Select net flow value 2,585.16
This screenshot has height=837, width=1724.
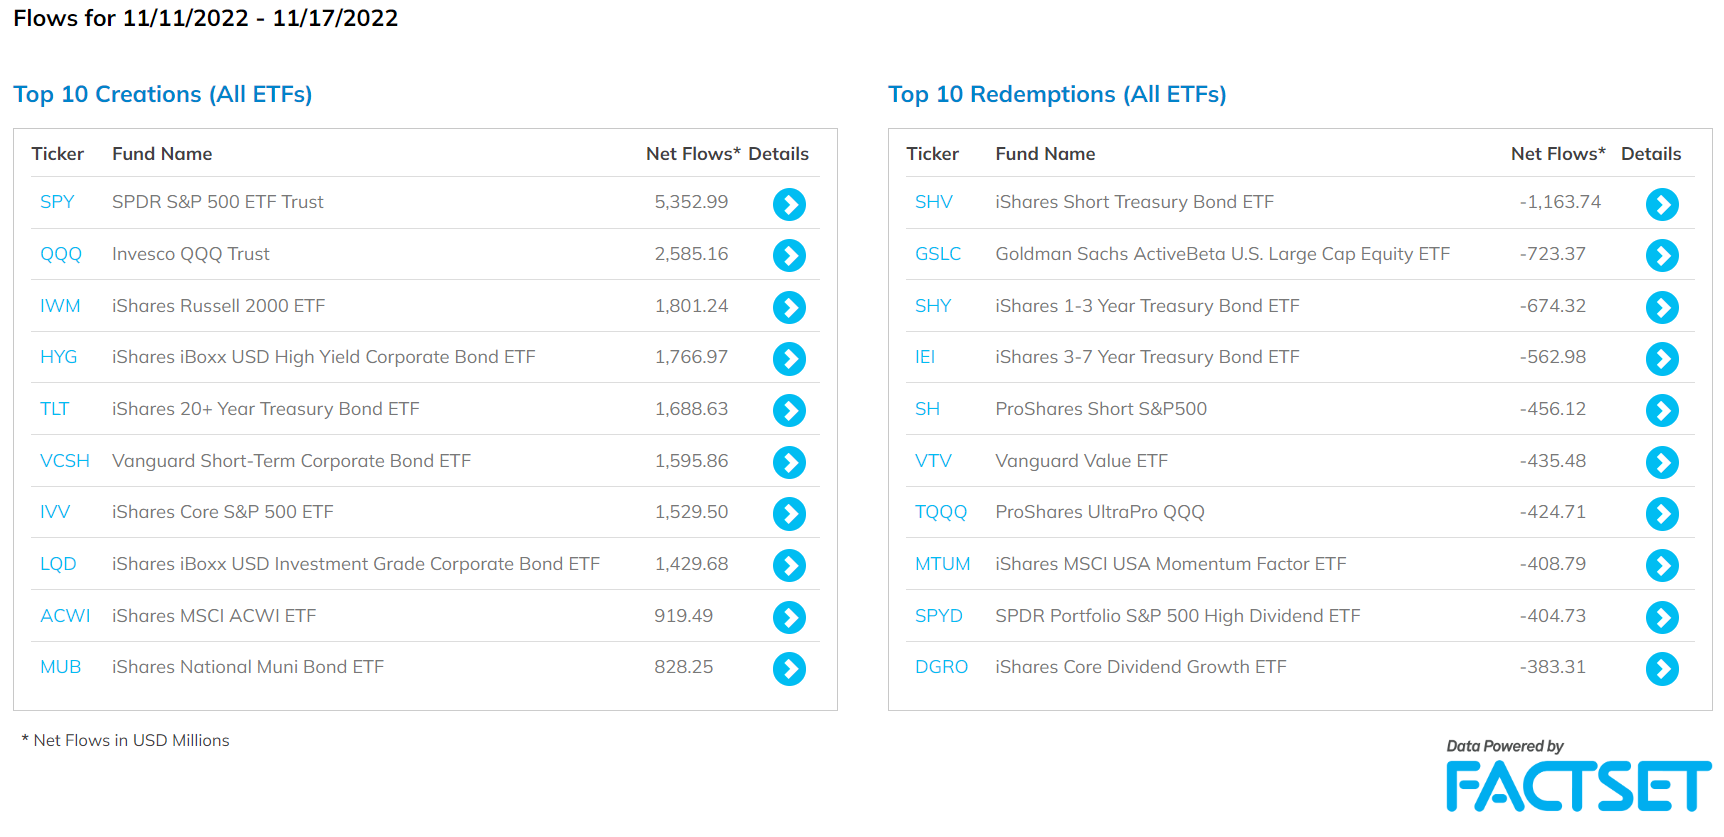(691, 254)
